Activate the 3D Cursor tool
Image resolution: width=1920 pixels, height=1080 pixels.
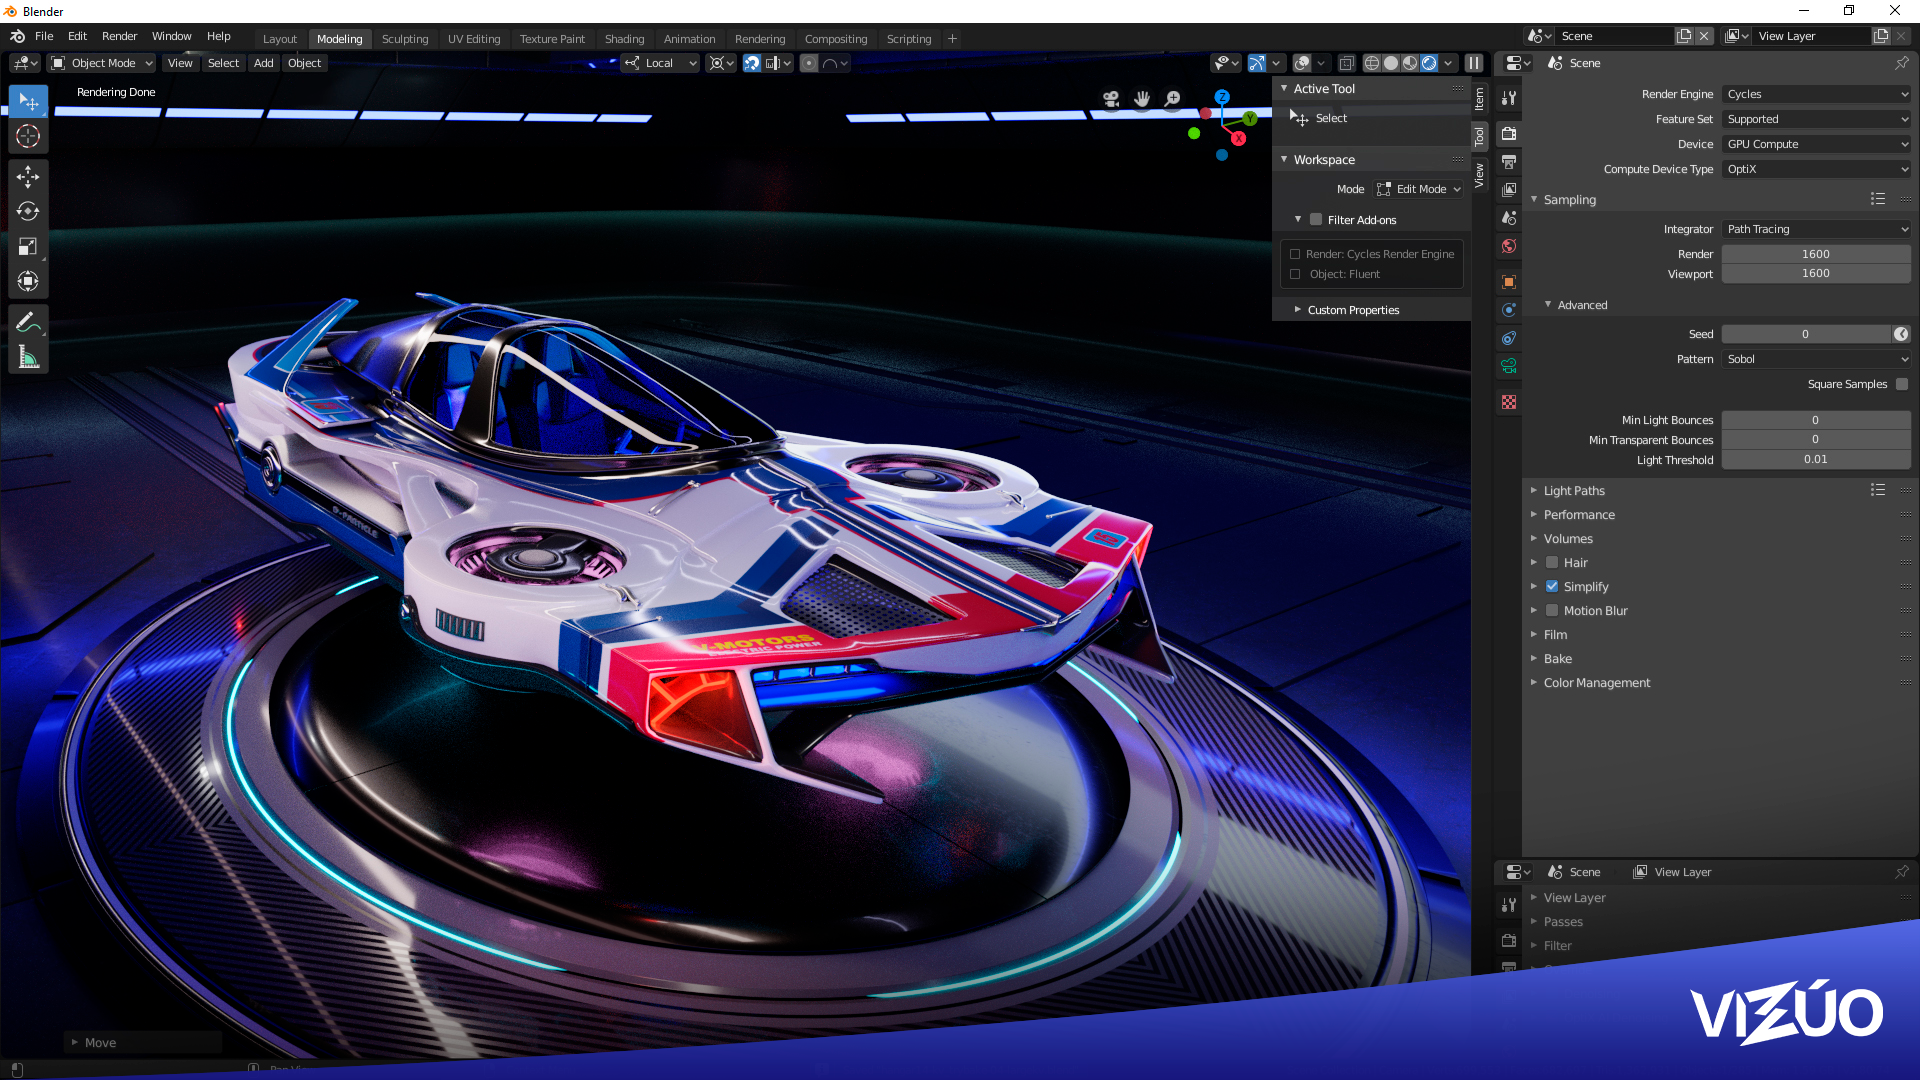[x=28, y=136]
